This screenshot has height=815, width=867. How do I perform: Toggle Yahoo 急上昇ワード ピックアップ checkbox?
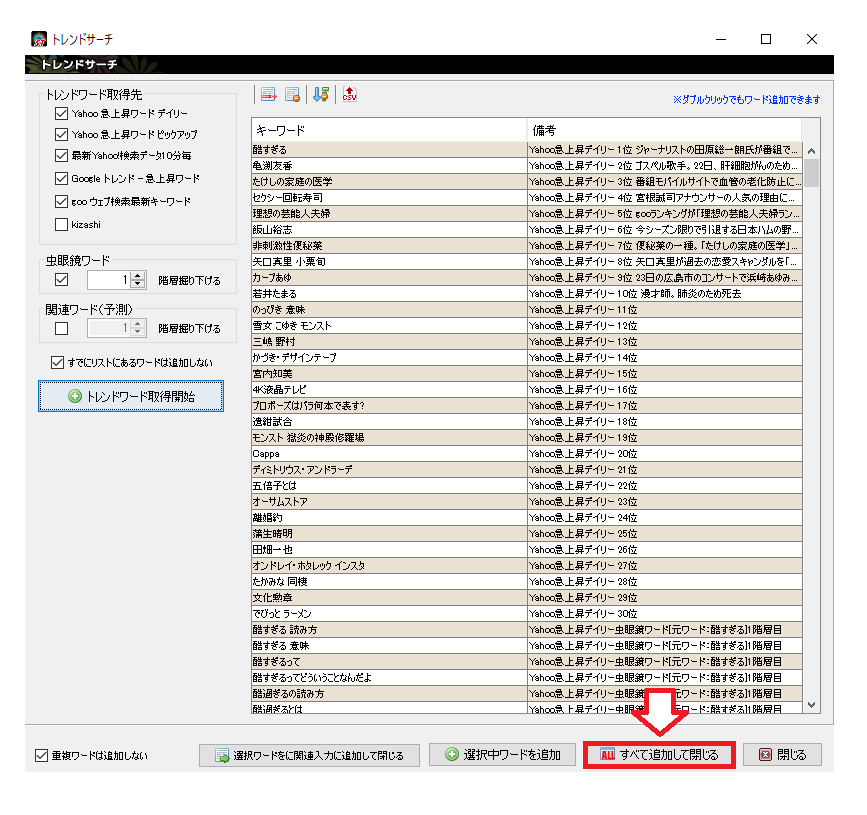[61, 135]
